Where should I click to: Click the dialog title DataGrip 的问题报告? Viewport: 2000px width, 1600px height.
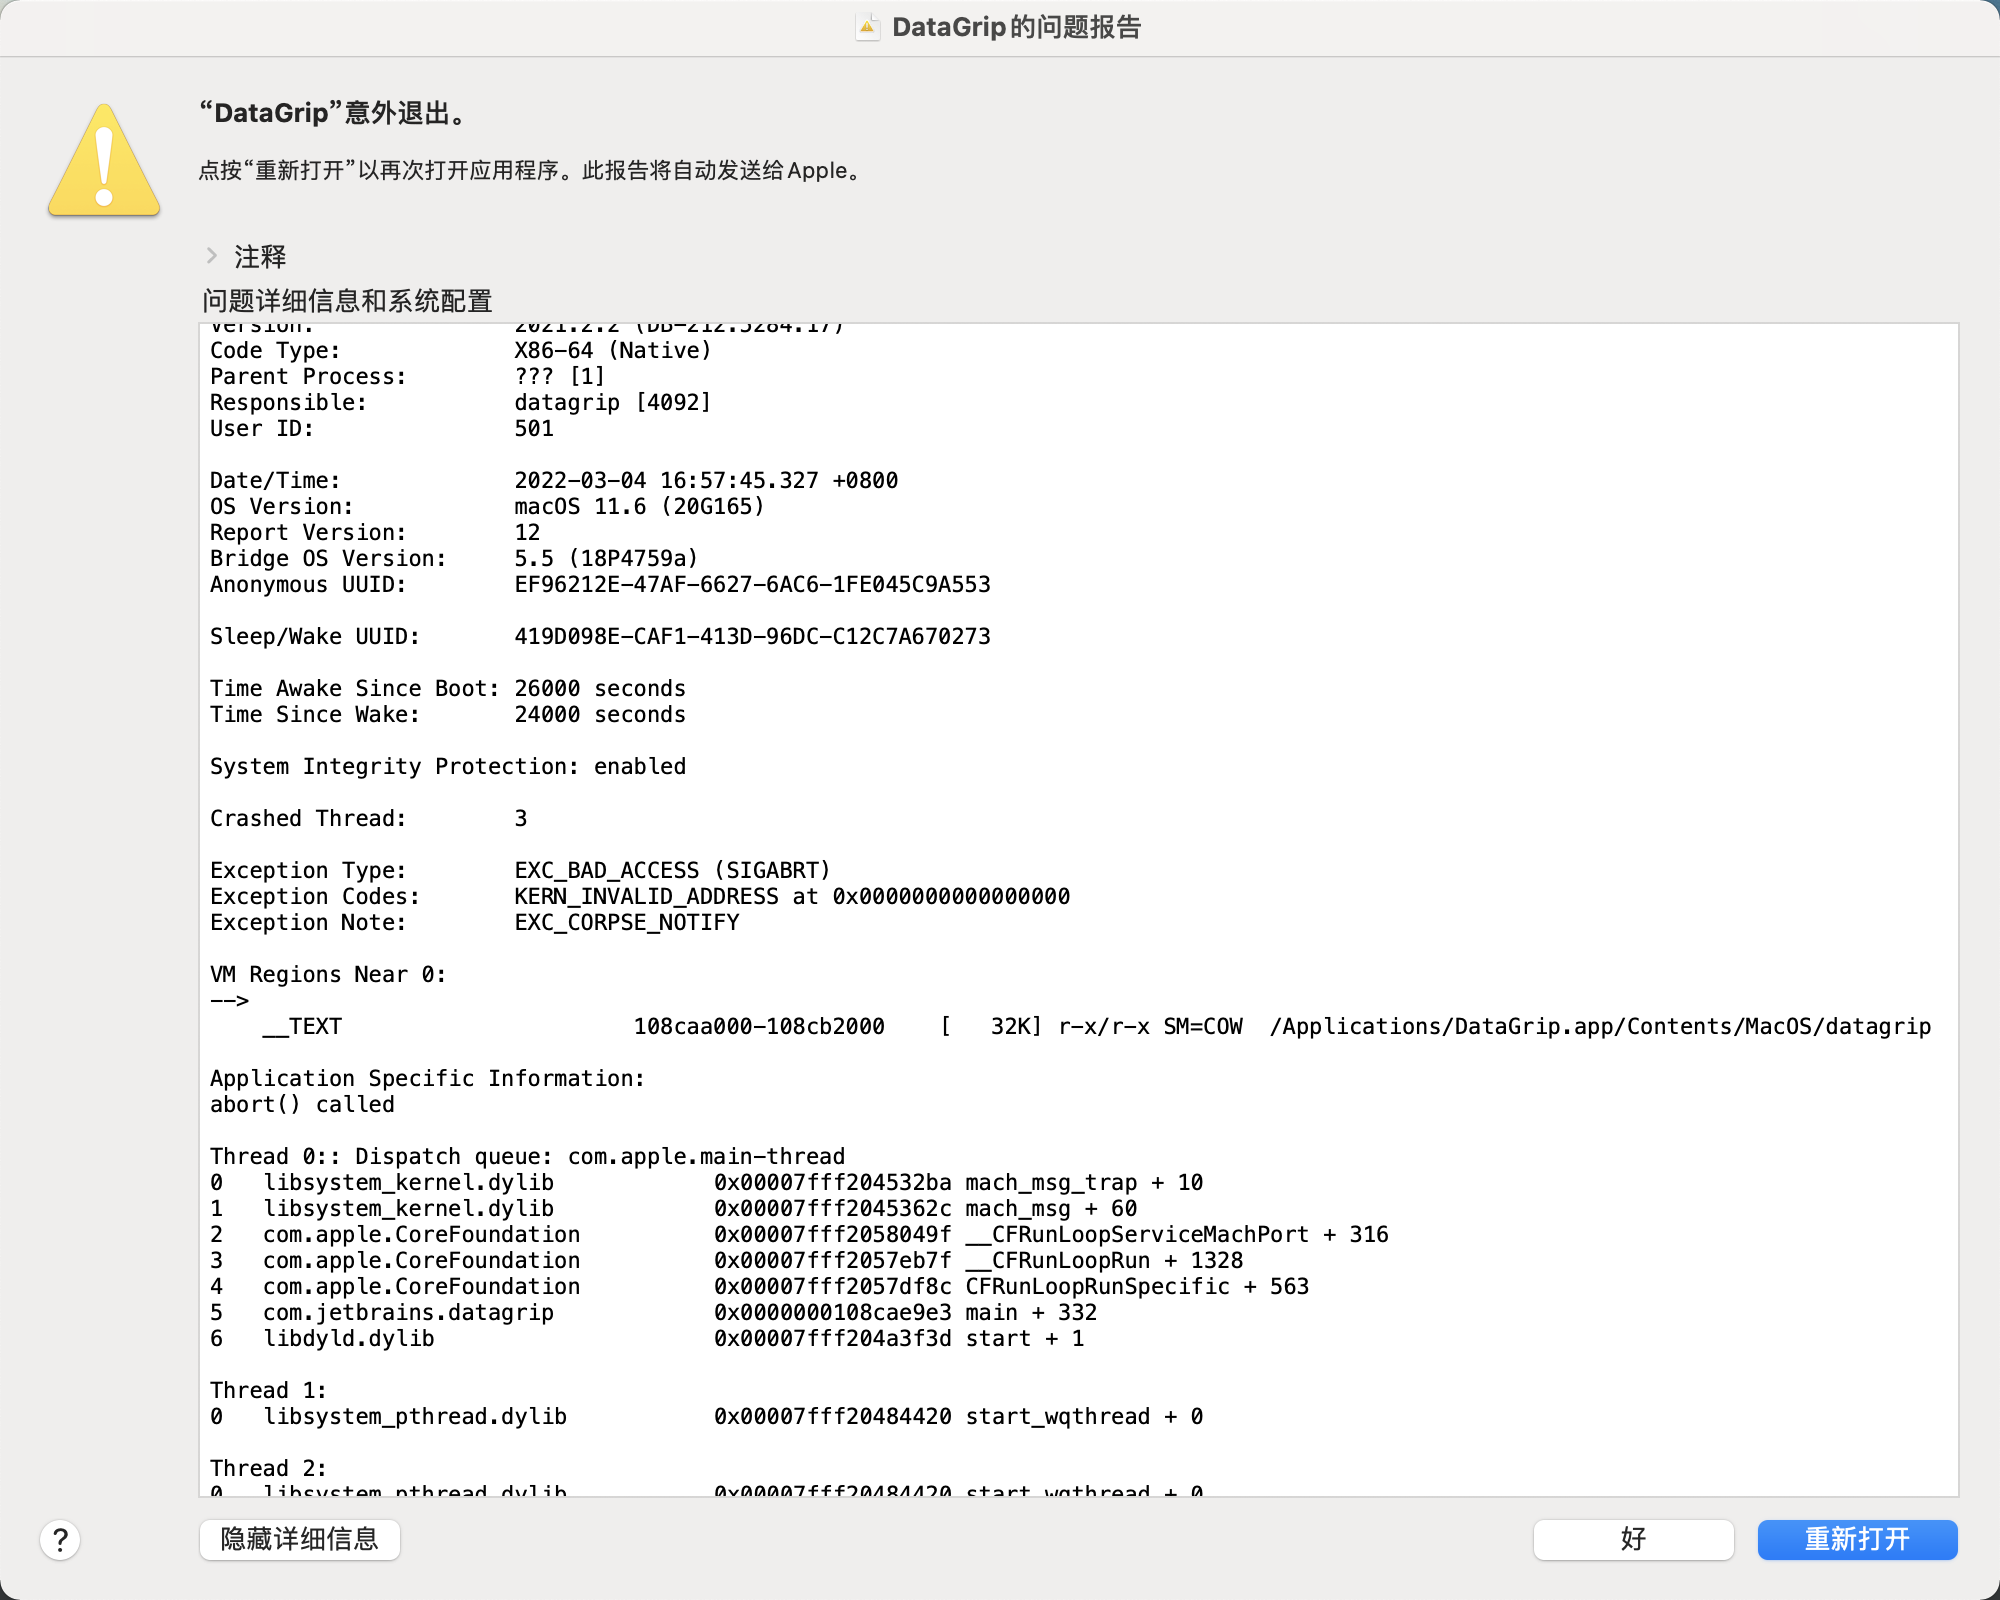click(x=1018, y=27)
